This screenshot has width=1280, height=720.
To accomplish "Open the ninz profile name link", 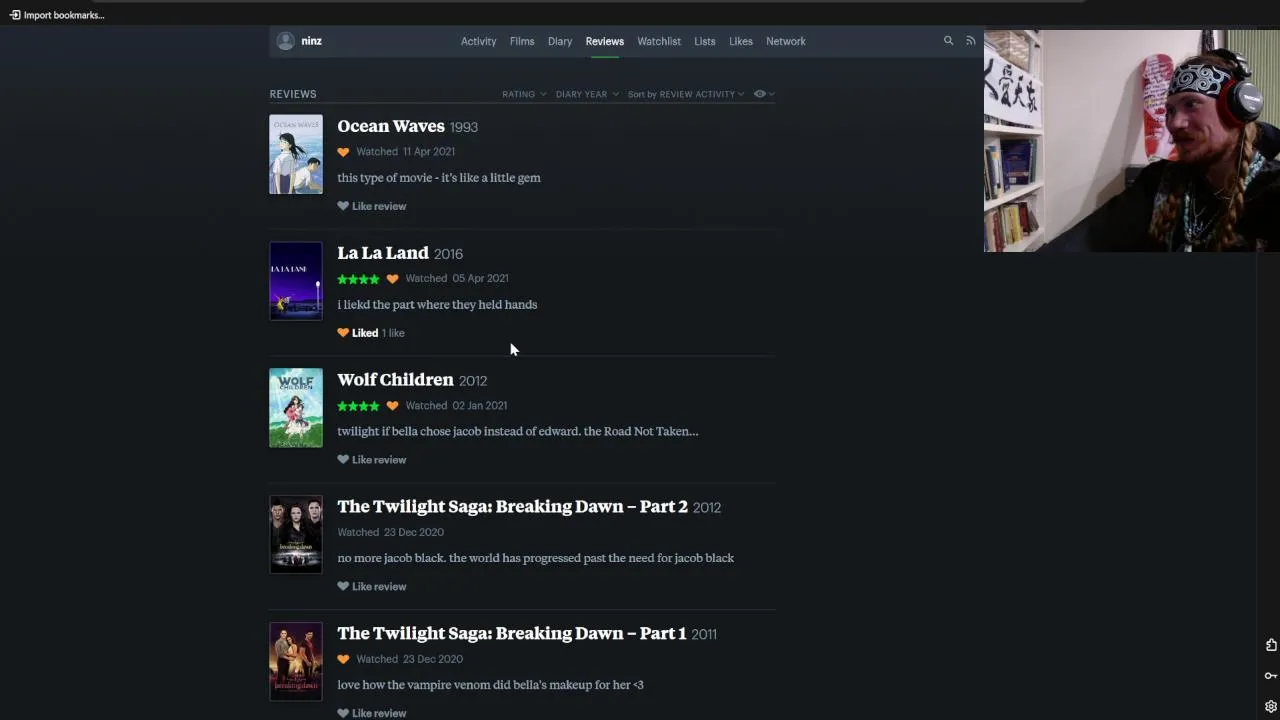I will (311, 41).
